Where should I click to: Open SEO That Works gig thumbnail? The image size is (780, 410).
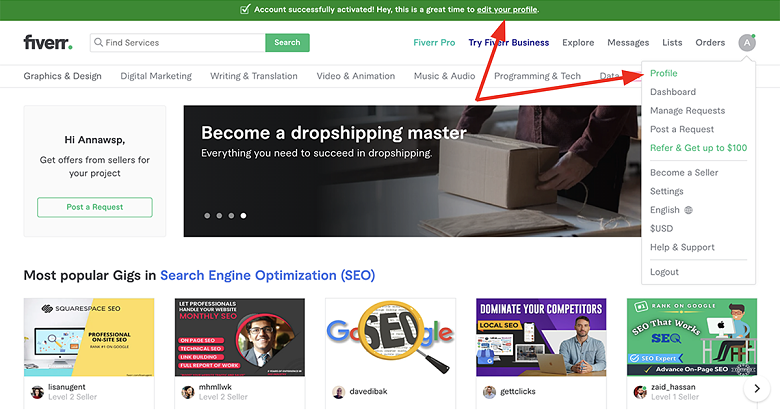(692, 337)
